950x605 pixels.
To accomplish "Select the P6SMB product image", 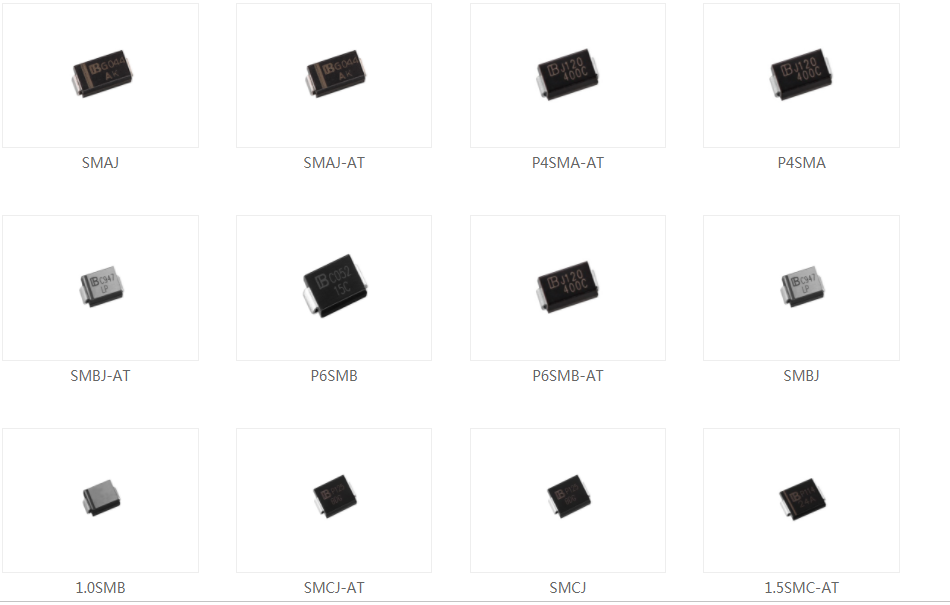I will tap(334, 288).
